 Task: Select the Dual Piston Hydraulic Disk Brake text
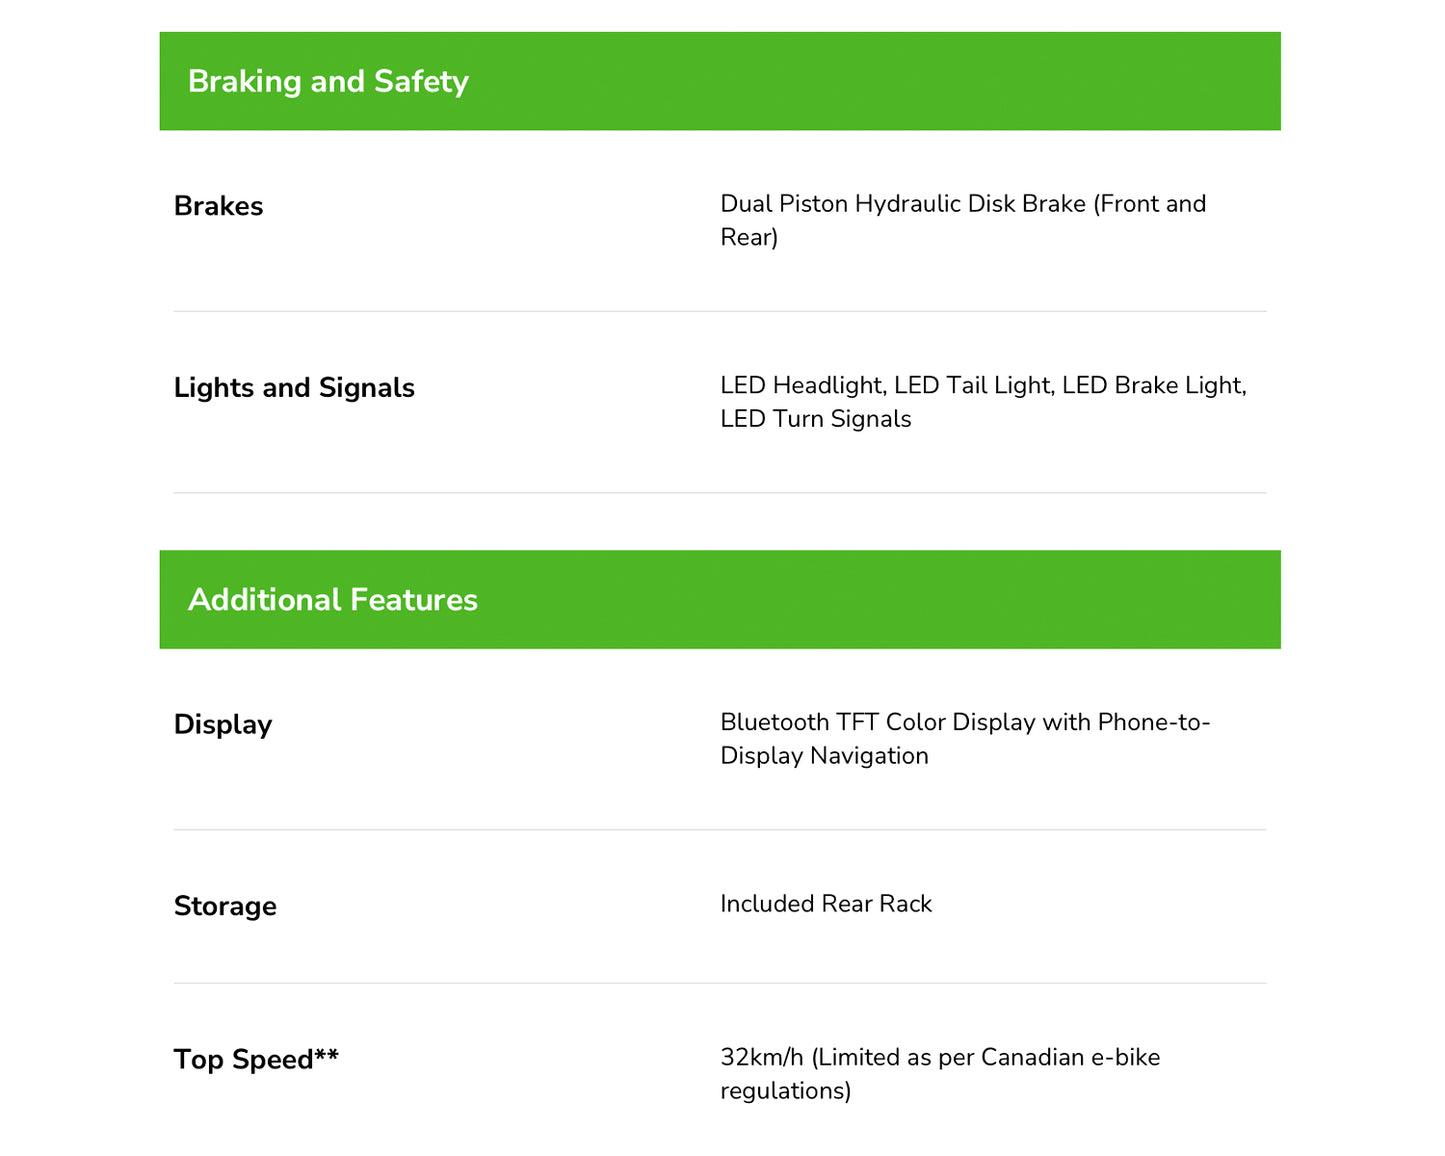903,204
